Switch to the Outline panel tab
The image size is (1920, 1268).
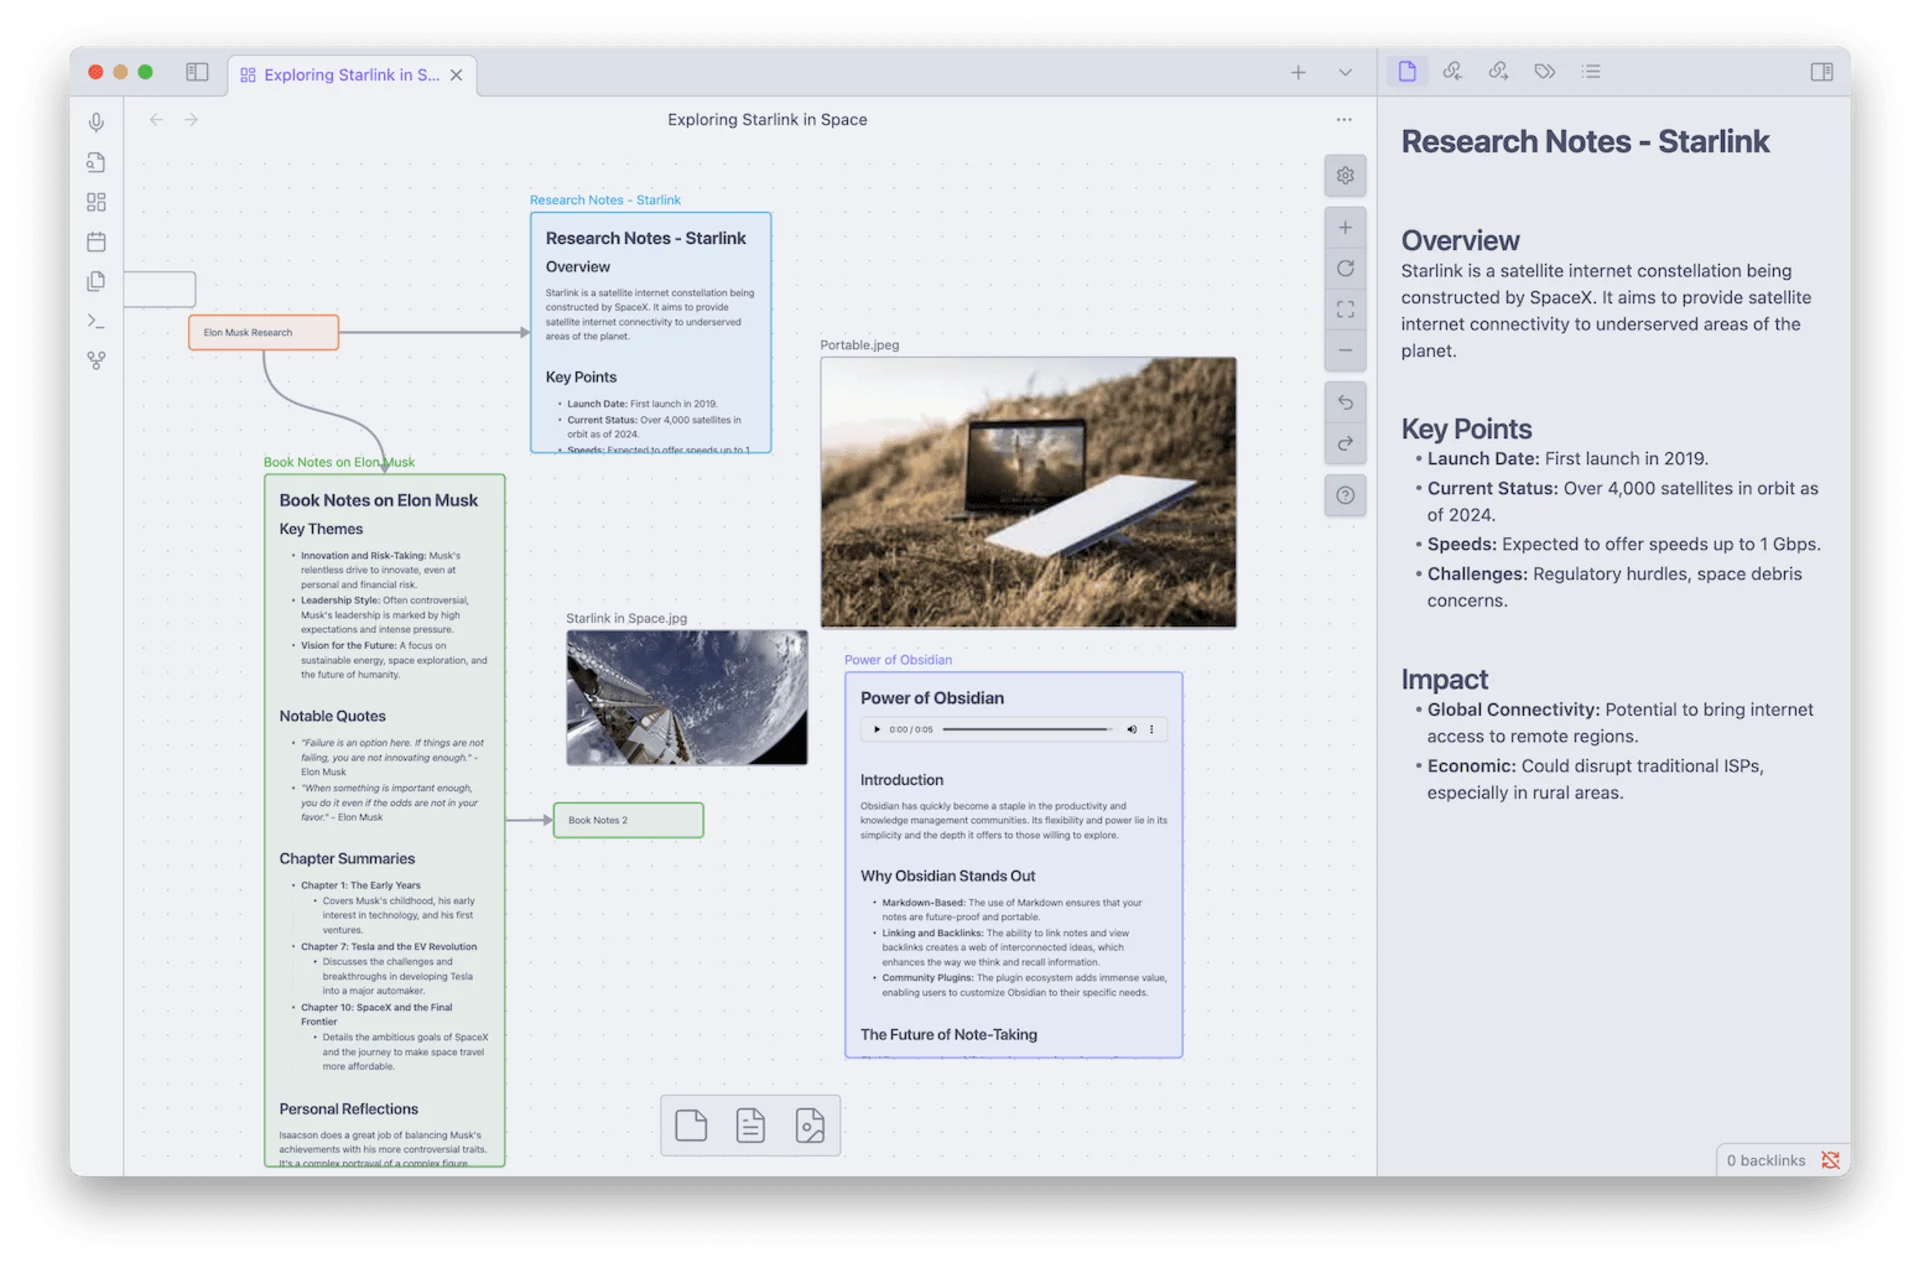pyautogui.click(x=1591, y=72)
